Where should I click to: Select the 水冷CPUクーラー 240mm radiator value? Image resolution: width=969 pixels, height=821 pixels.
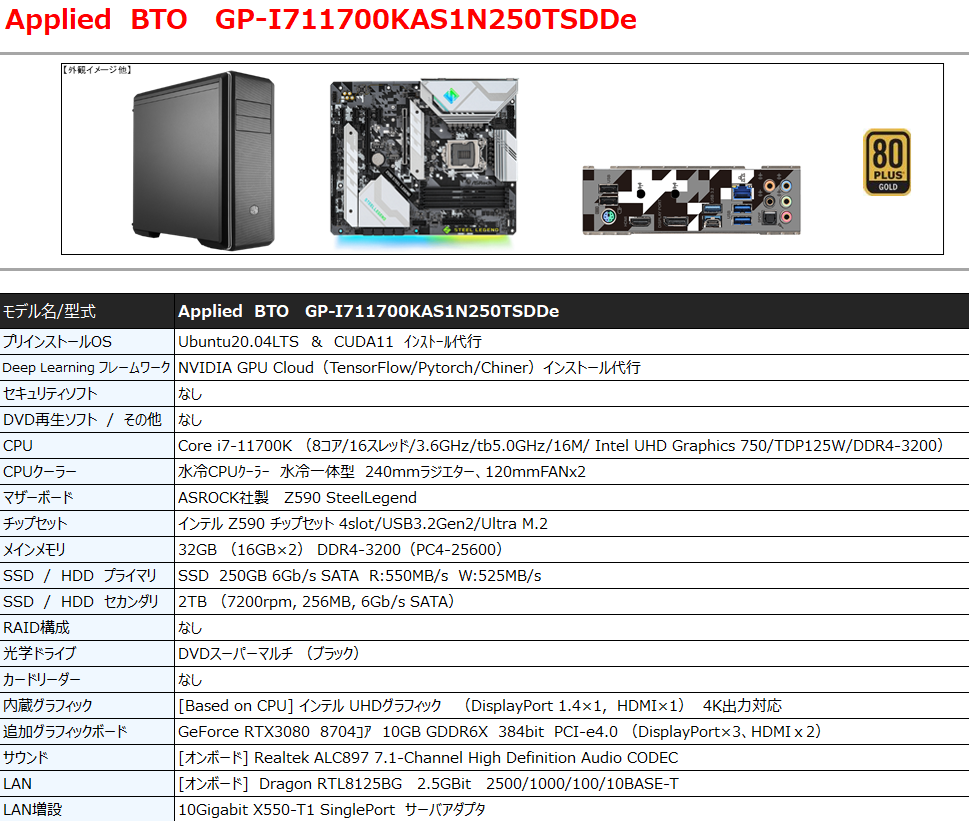382,471
